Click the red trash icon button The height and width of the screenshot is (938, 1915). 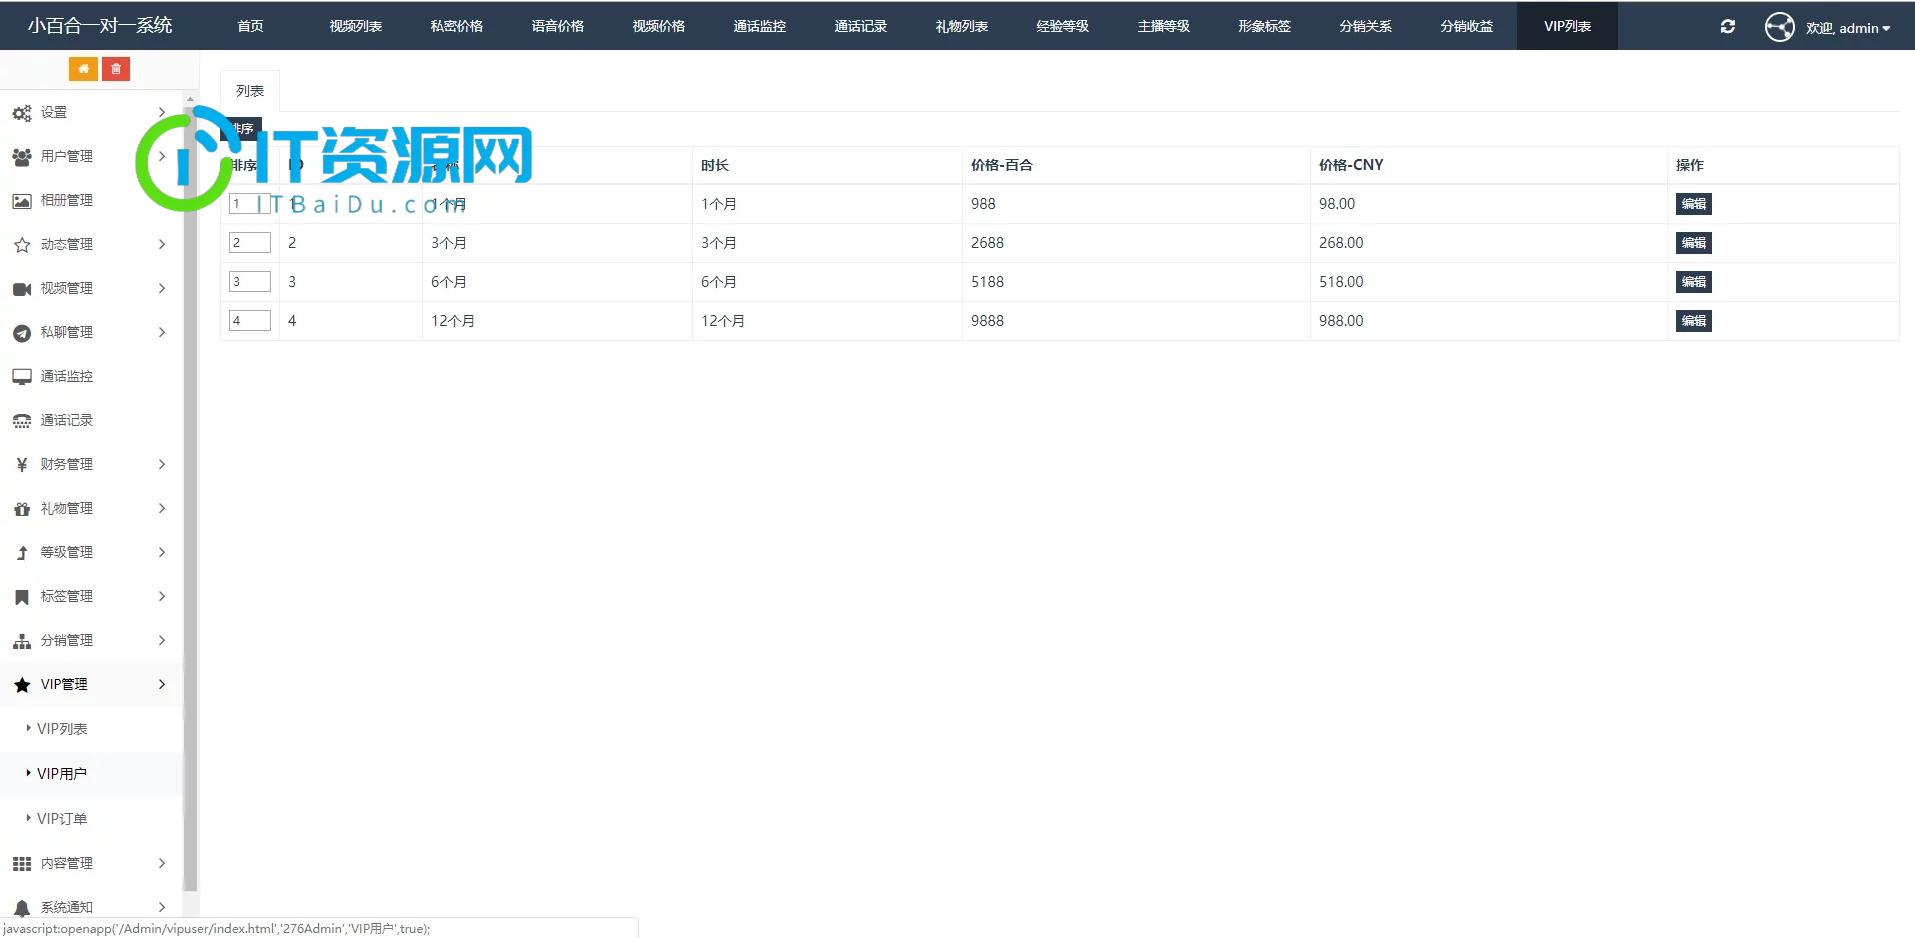point(116,69)
